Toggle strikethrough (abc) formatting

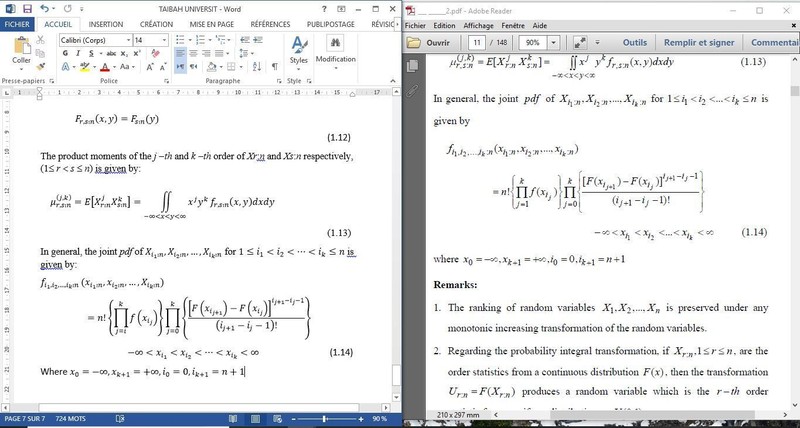coord(111,53)
